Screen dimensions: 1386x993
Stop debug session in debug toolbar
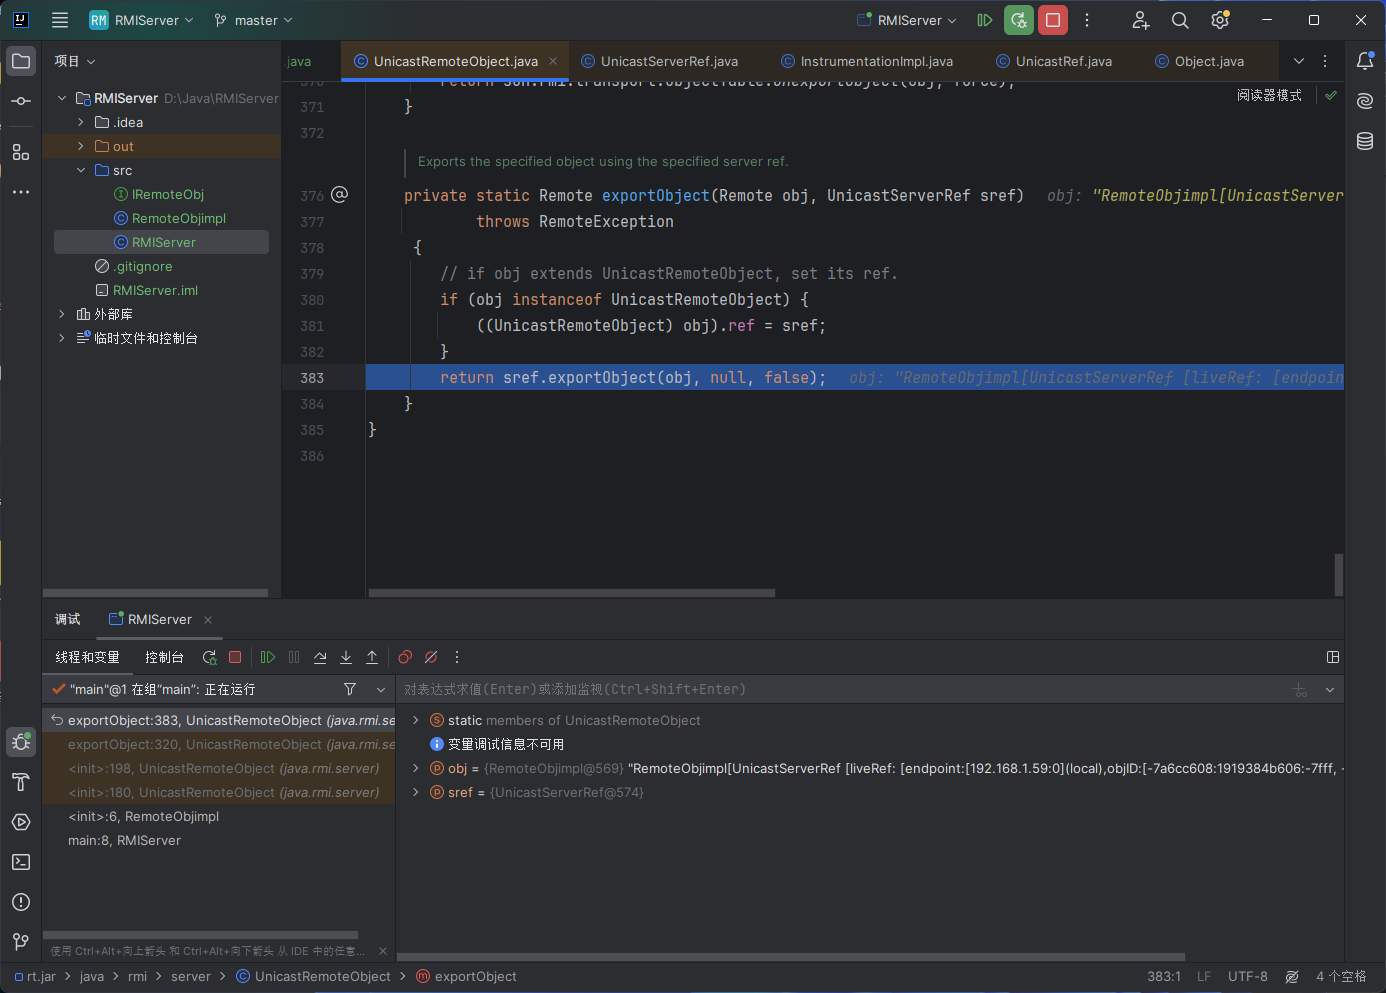pos(235,657)
